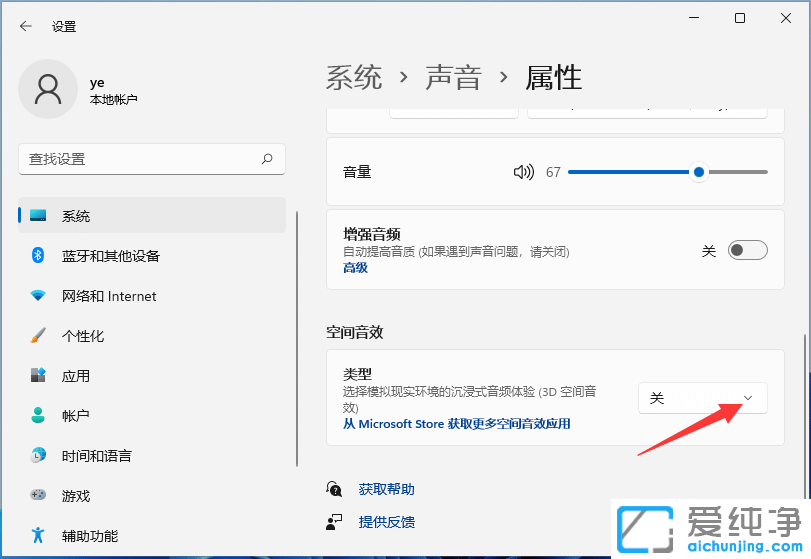
Task: Click the 音量 label
Action: [357, 172]
